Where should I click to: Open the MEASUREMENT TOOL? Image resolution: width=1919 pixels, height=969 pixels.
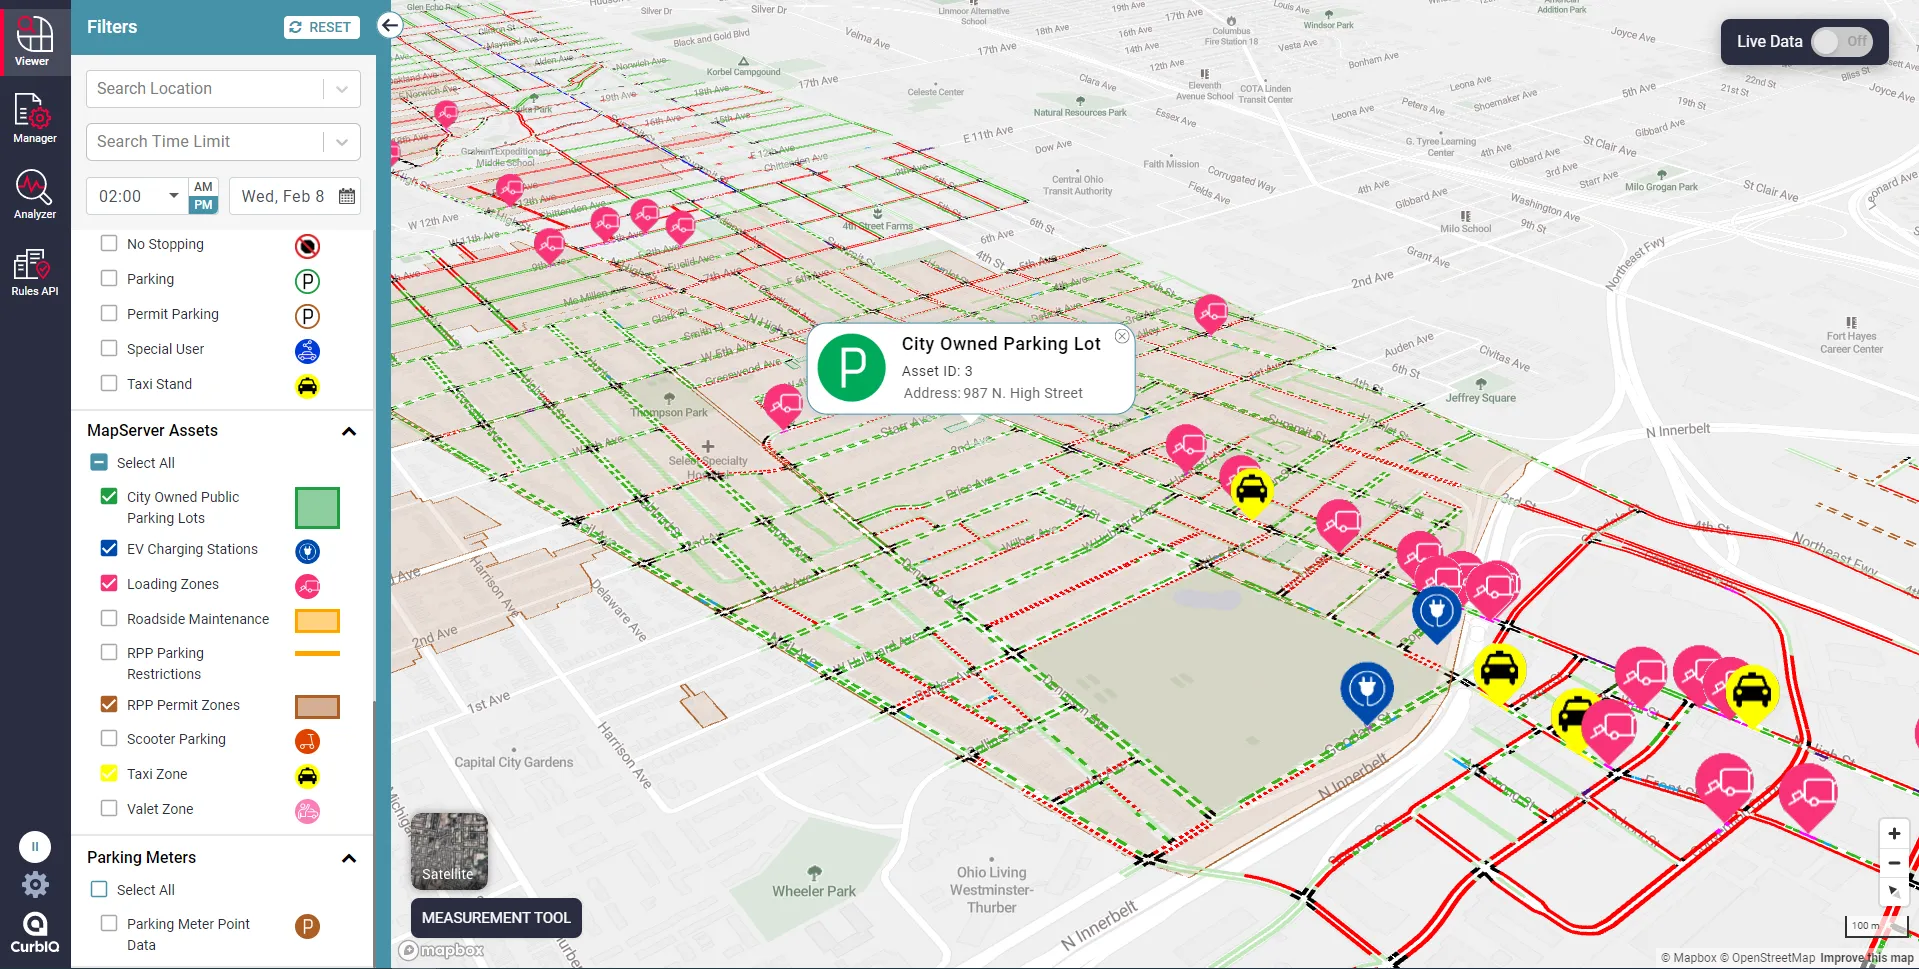[495, 917]
